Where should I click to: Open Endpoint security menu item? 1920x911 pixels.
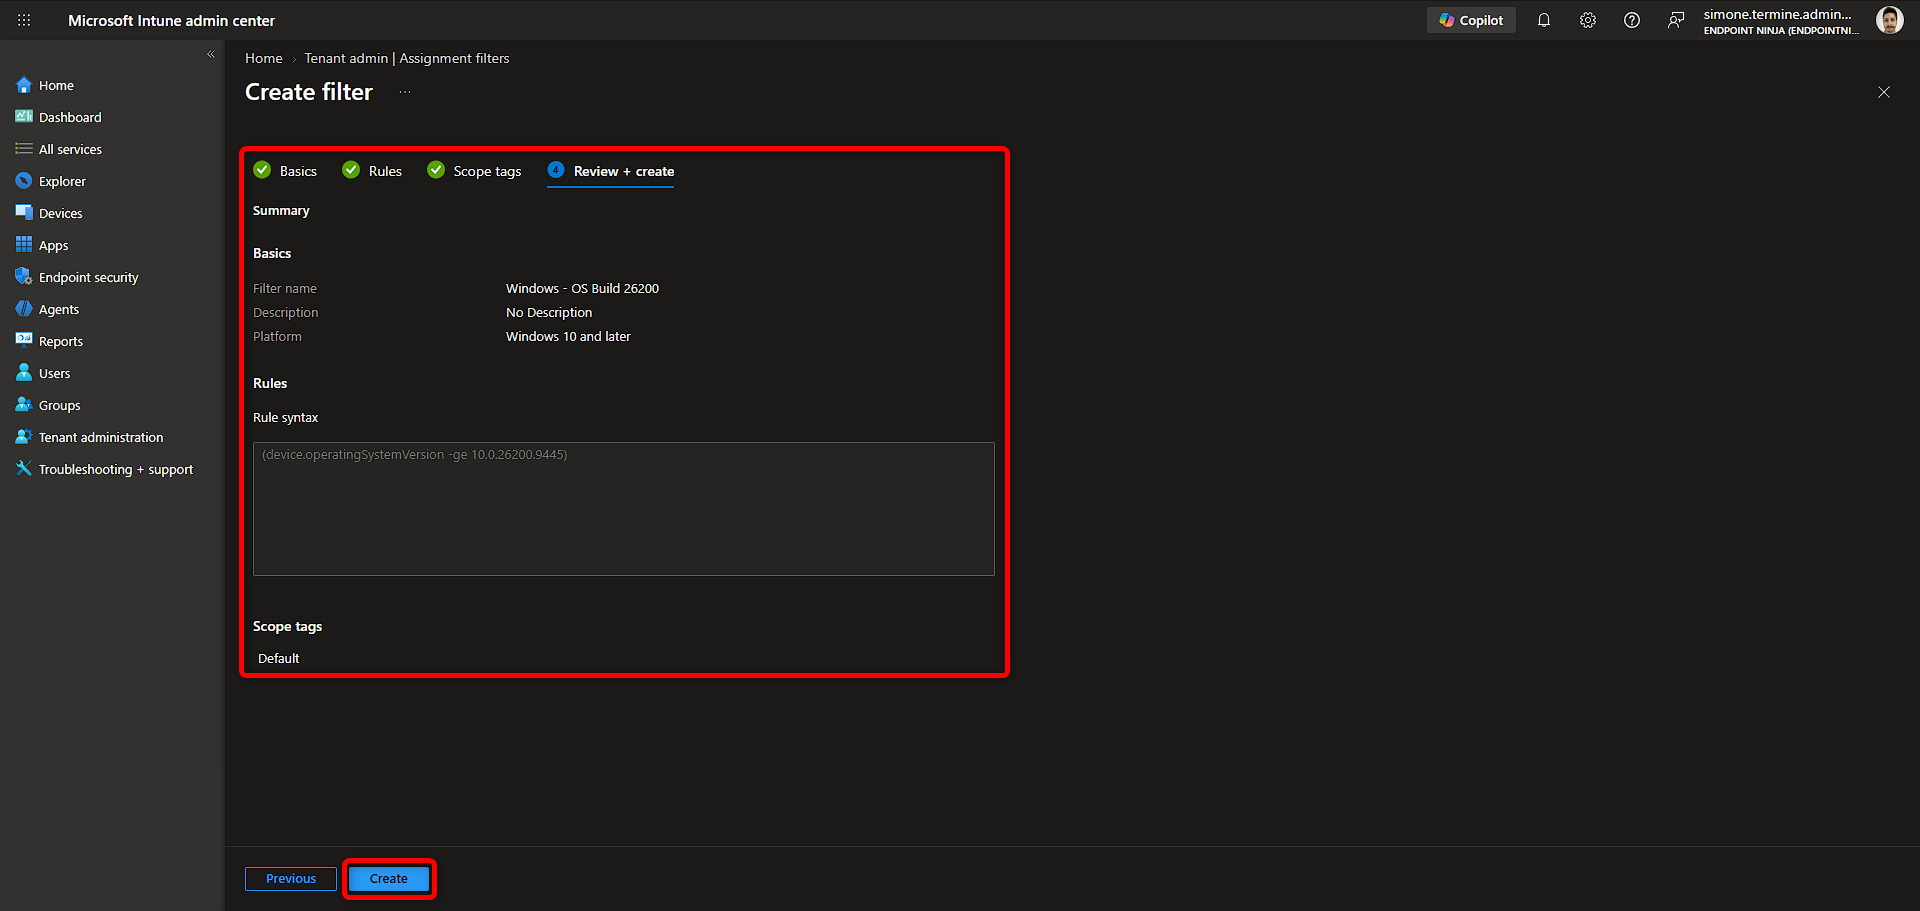pyautogui.click(x=89, y=277)
